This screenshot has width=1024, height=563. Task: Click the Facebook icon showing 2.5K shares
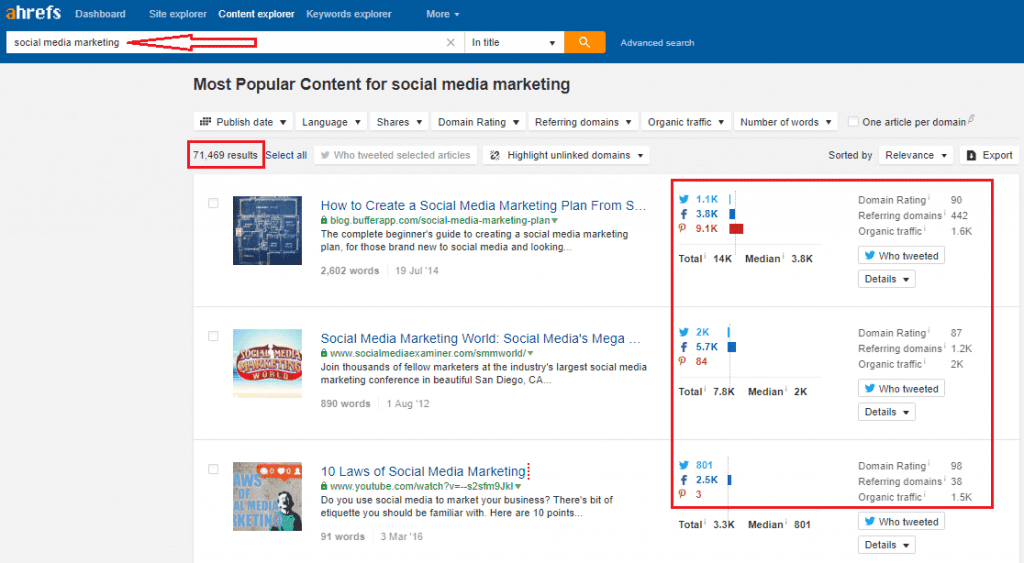coord(684,479)
